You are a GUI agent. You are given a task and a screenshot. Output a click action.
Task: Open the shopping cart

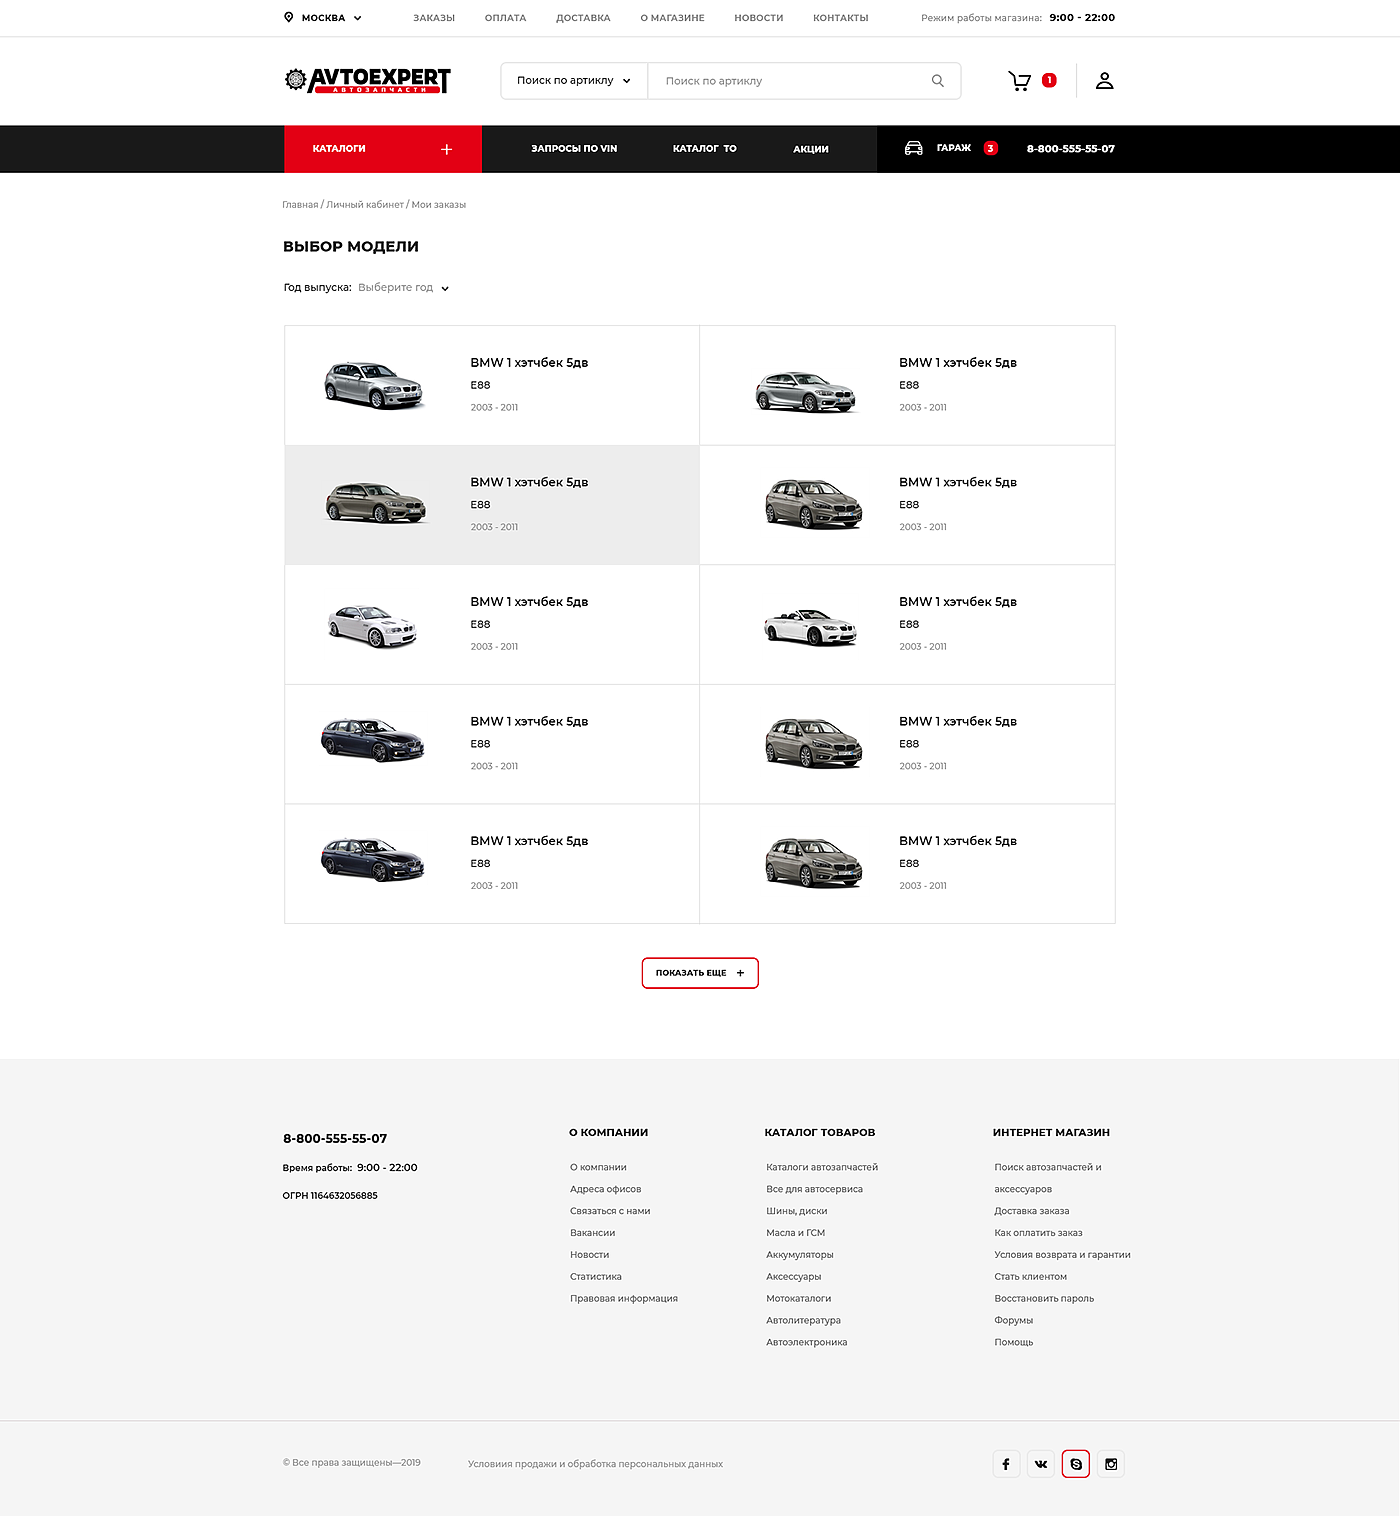pyautogui.click(x=1019, y=81)
